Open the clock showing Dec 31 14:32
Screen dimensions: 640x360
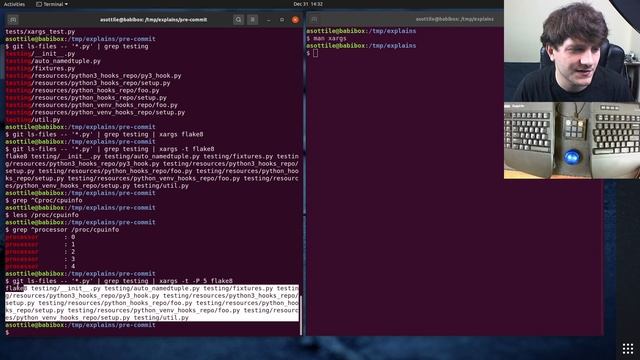tap(308, 4)
